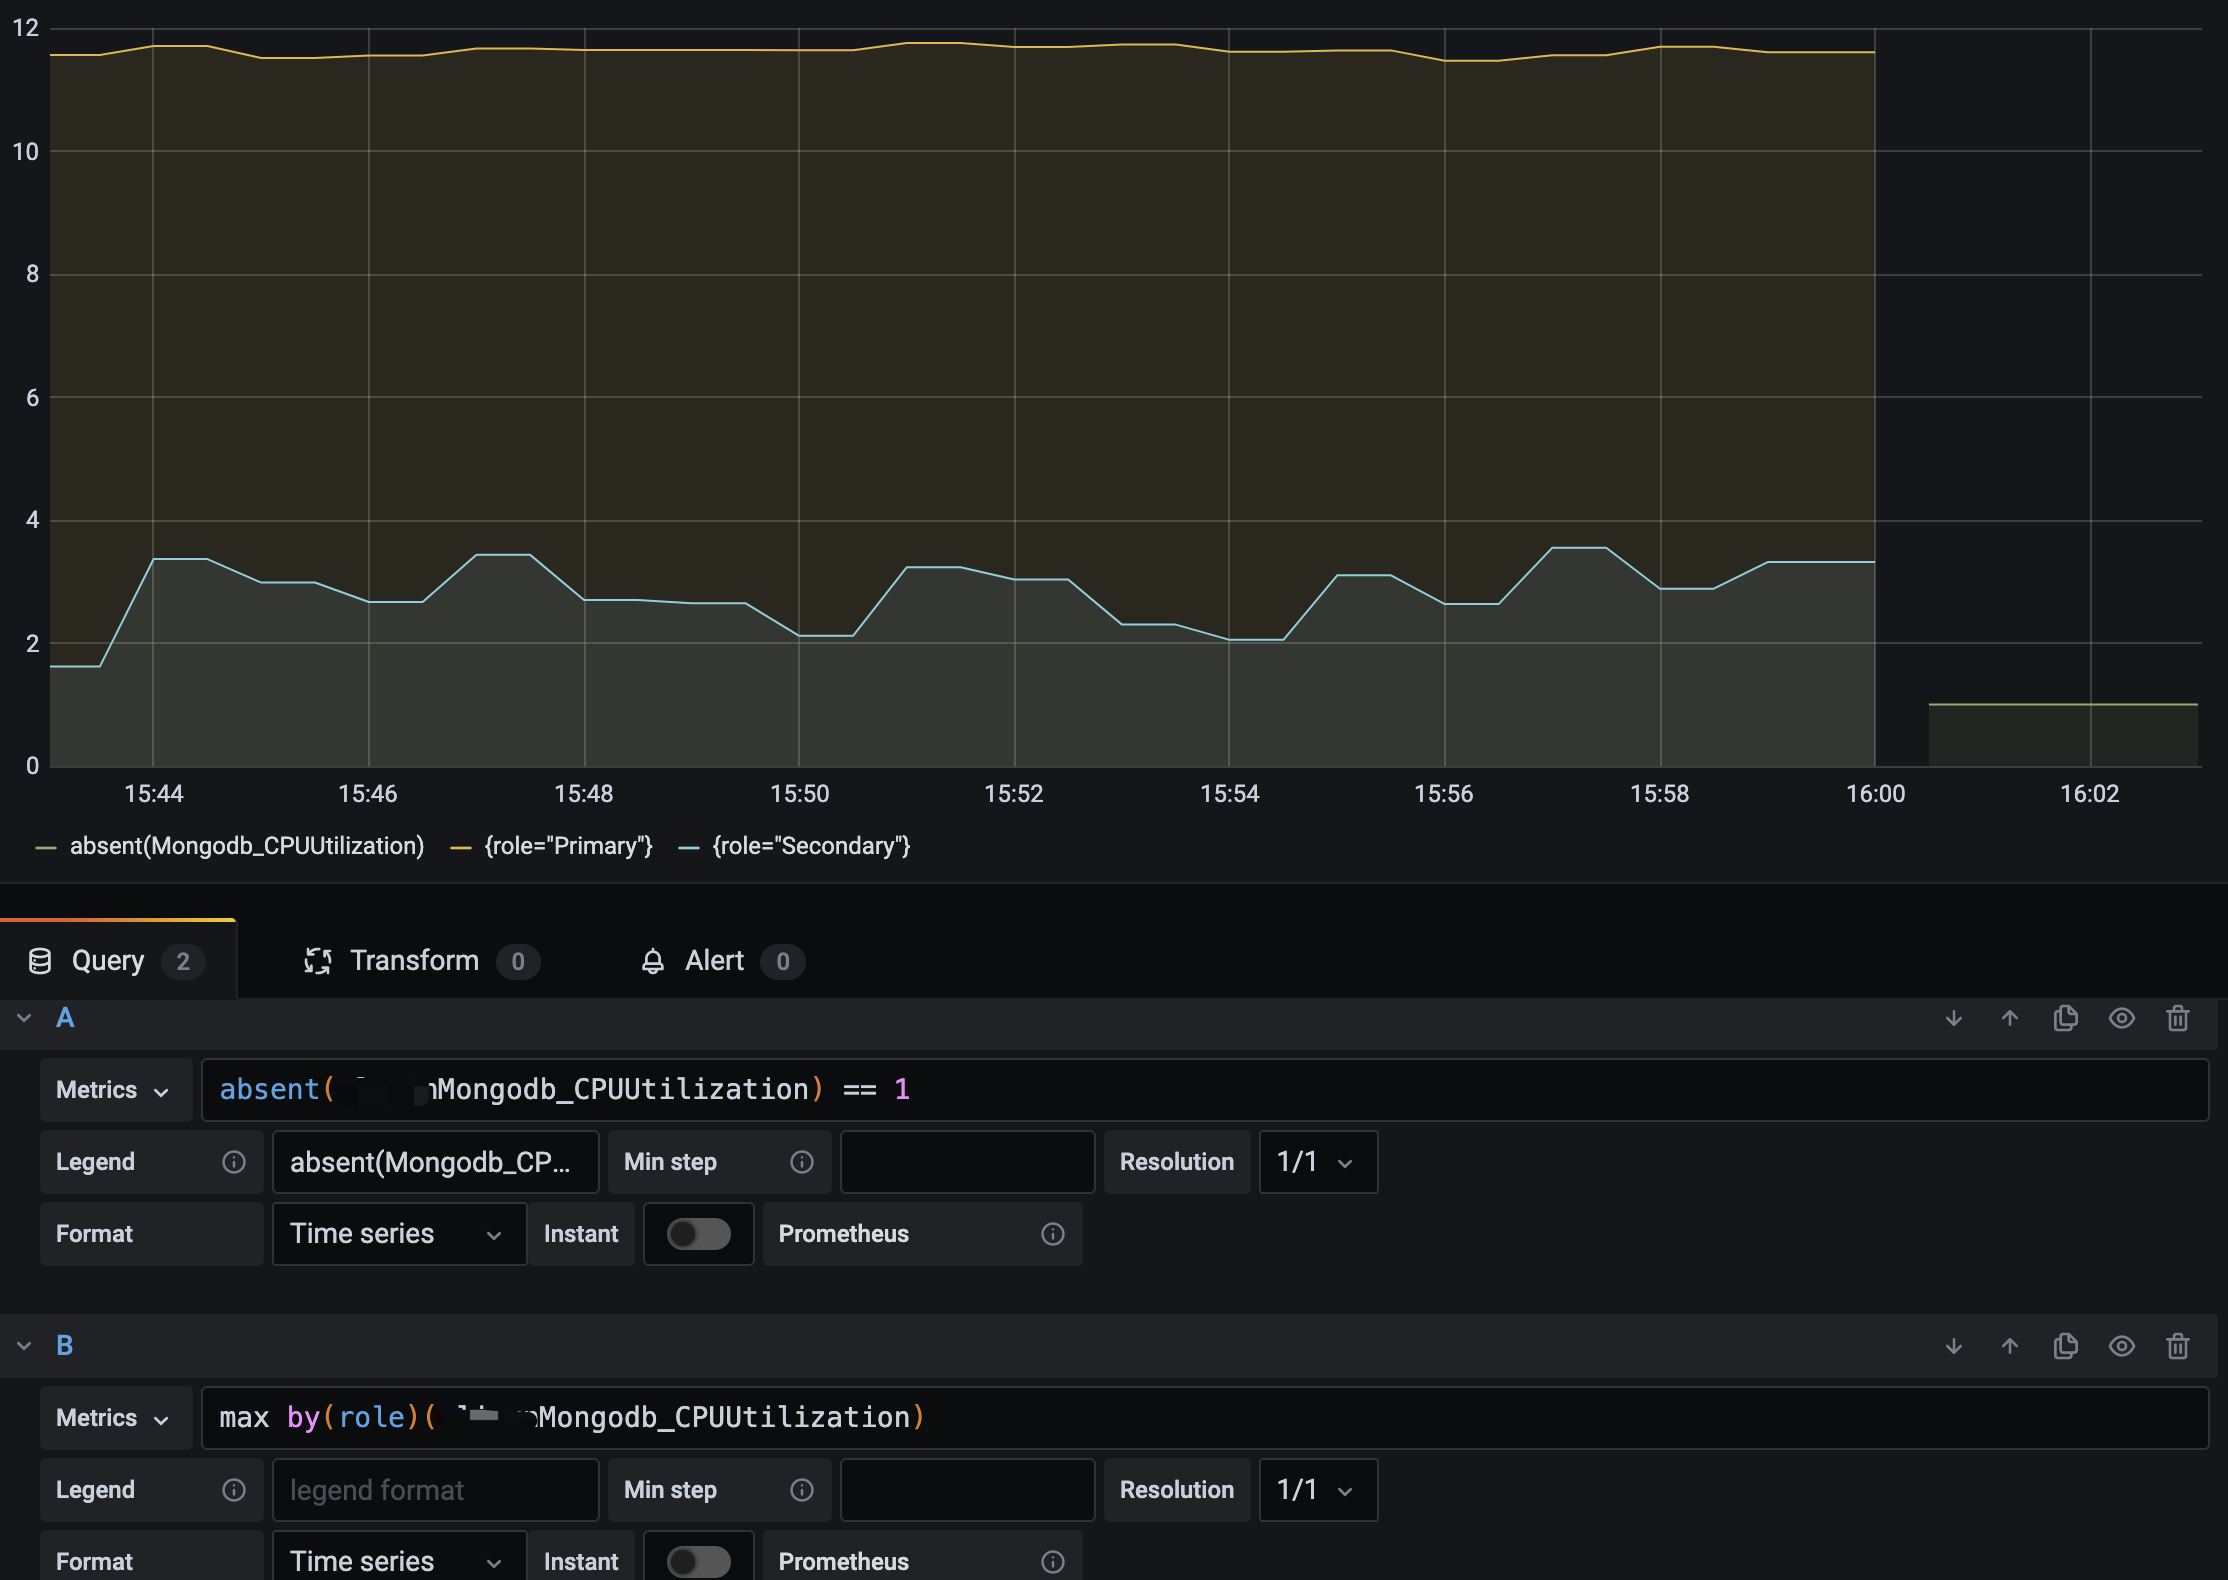
Task: Hide query B using eye icon
Action: 2121,1347
